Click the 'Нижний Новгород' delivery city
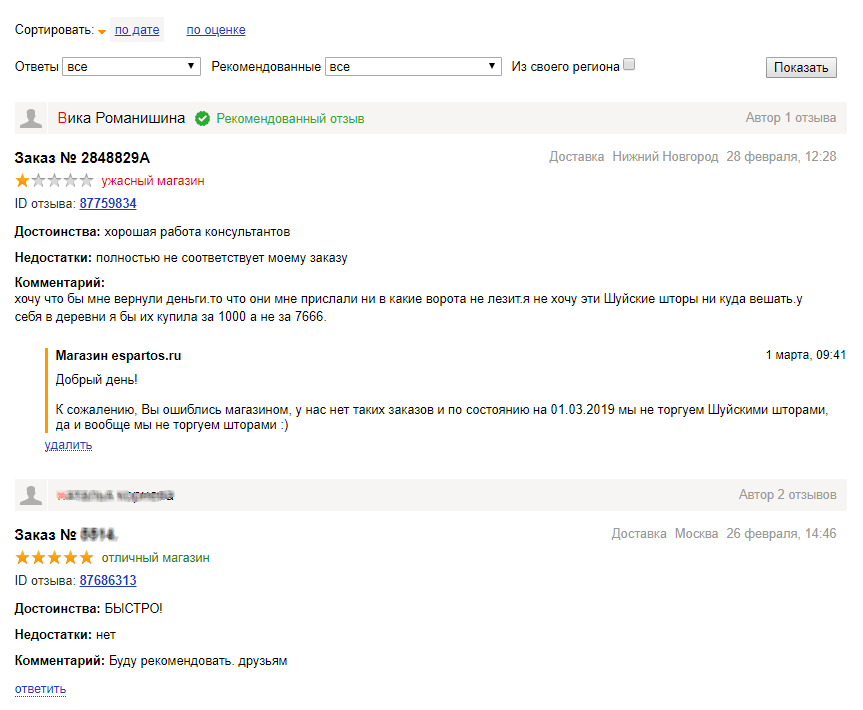The width and height of the screenshot is (863, 710). (665, 157)
